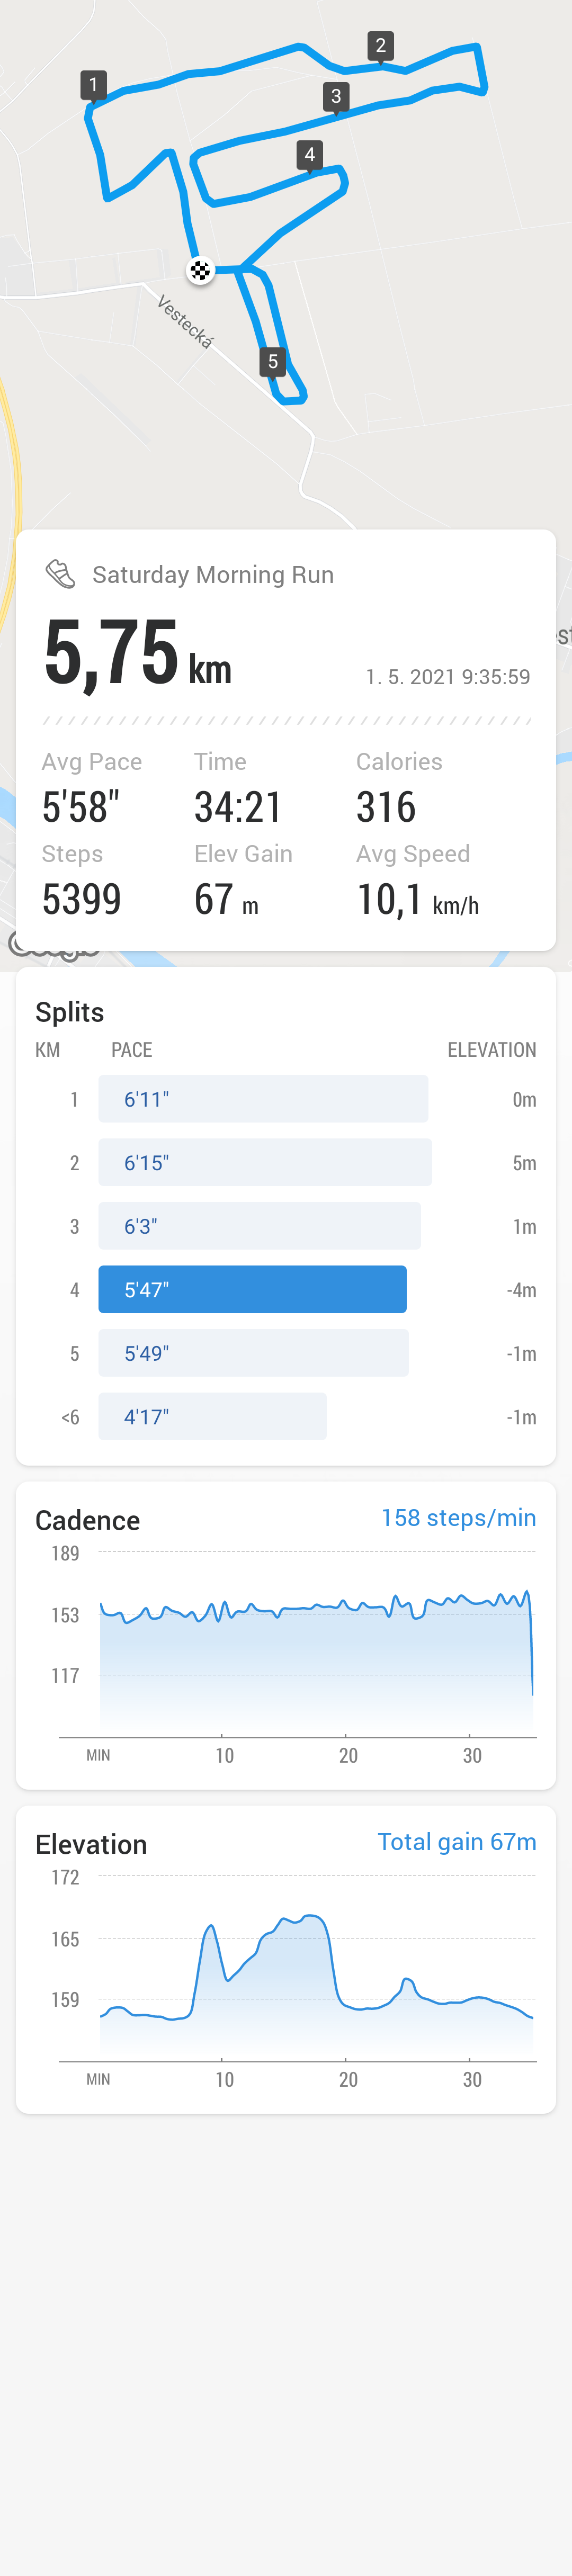
Task: Tap the kilometer 2 map marker
Action: click(x=380, y=46)
